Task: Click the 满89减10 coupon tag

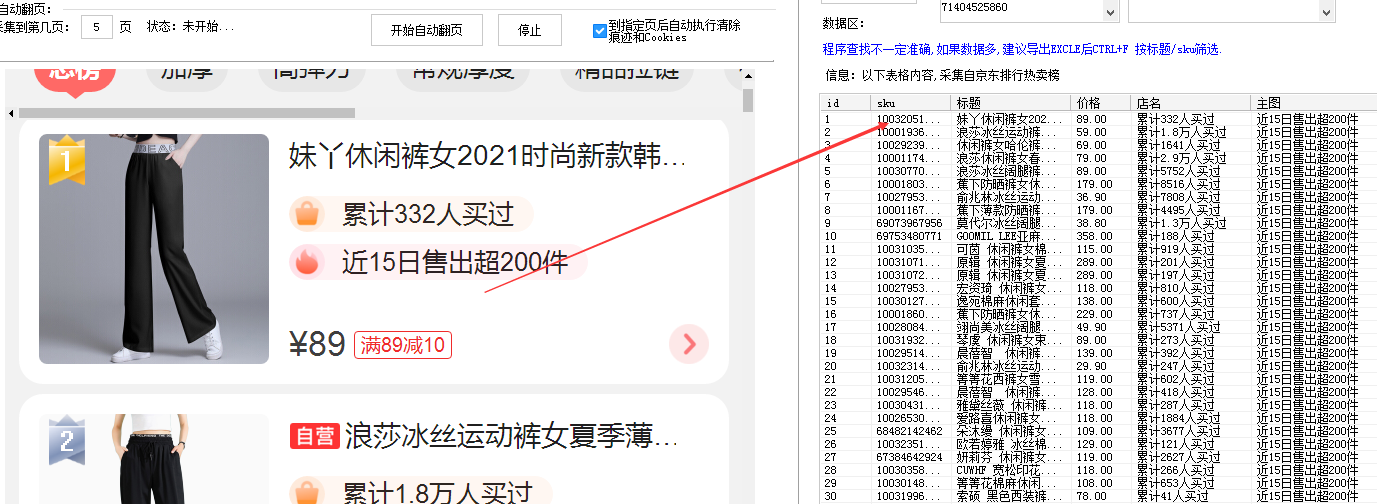Action: [x=403, y=346]
